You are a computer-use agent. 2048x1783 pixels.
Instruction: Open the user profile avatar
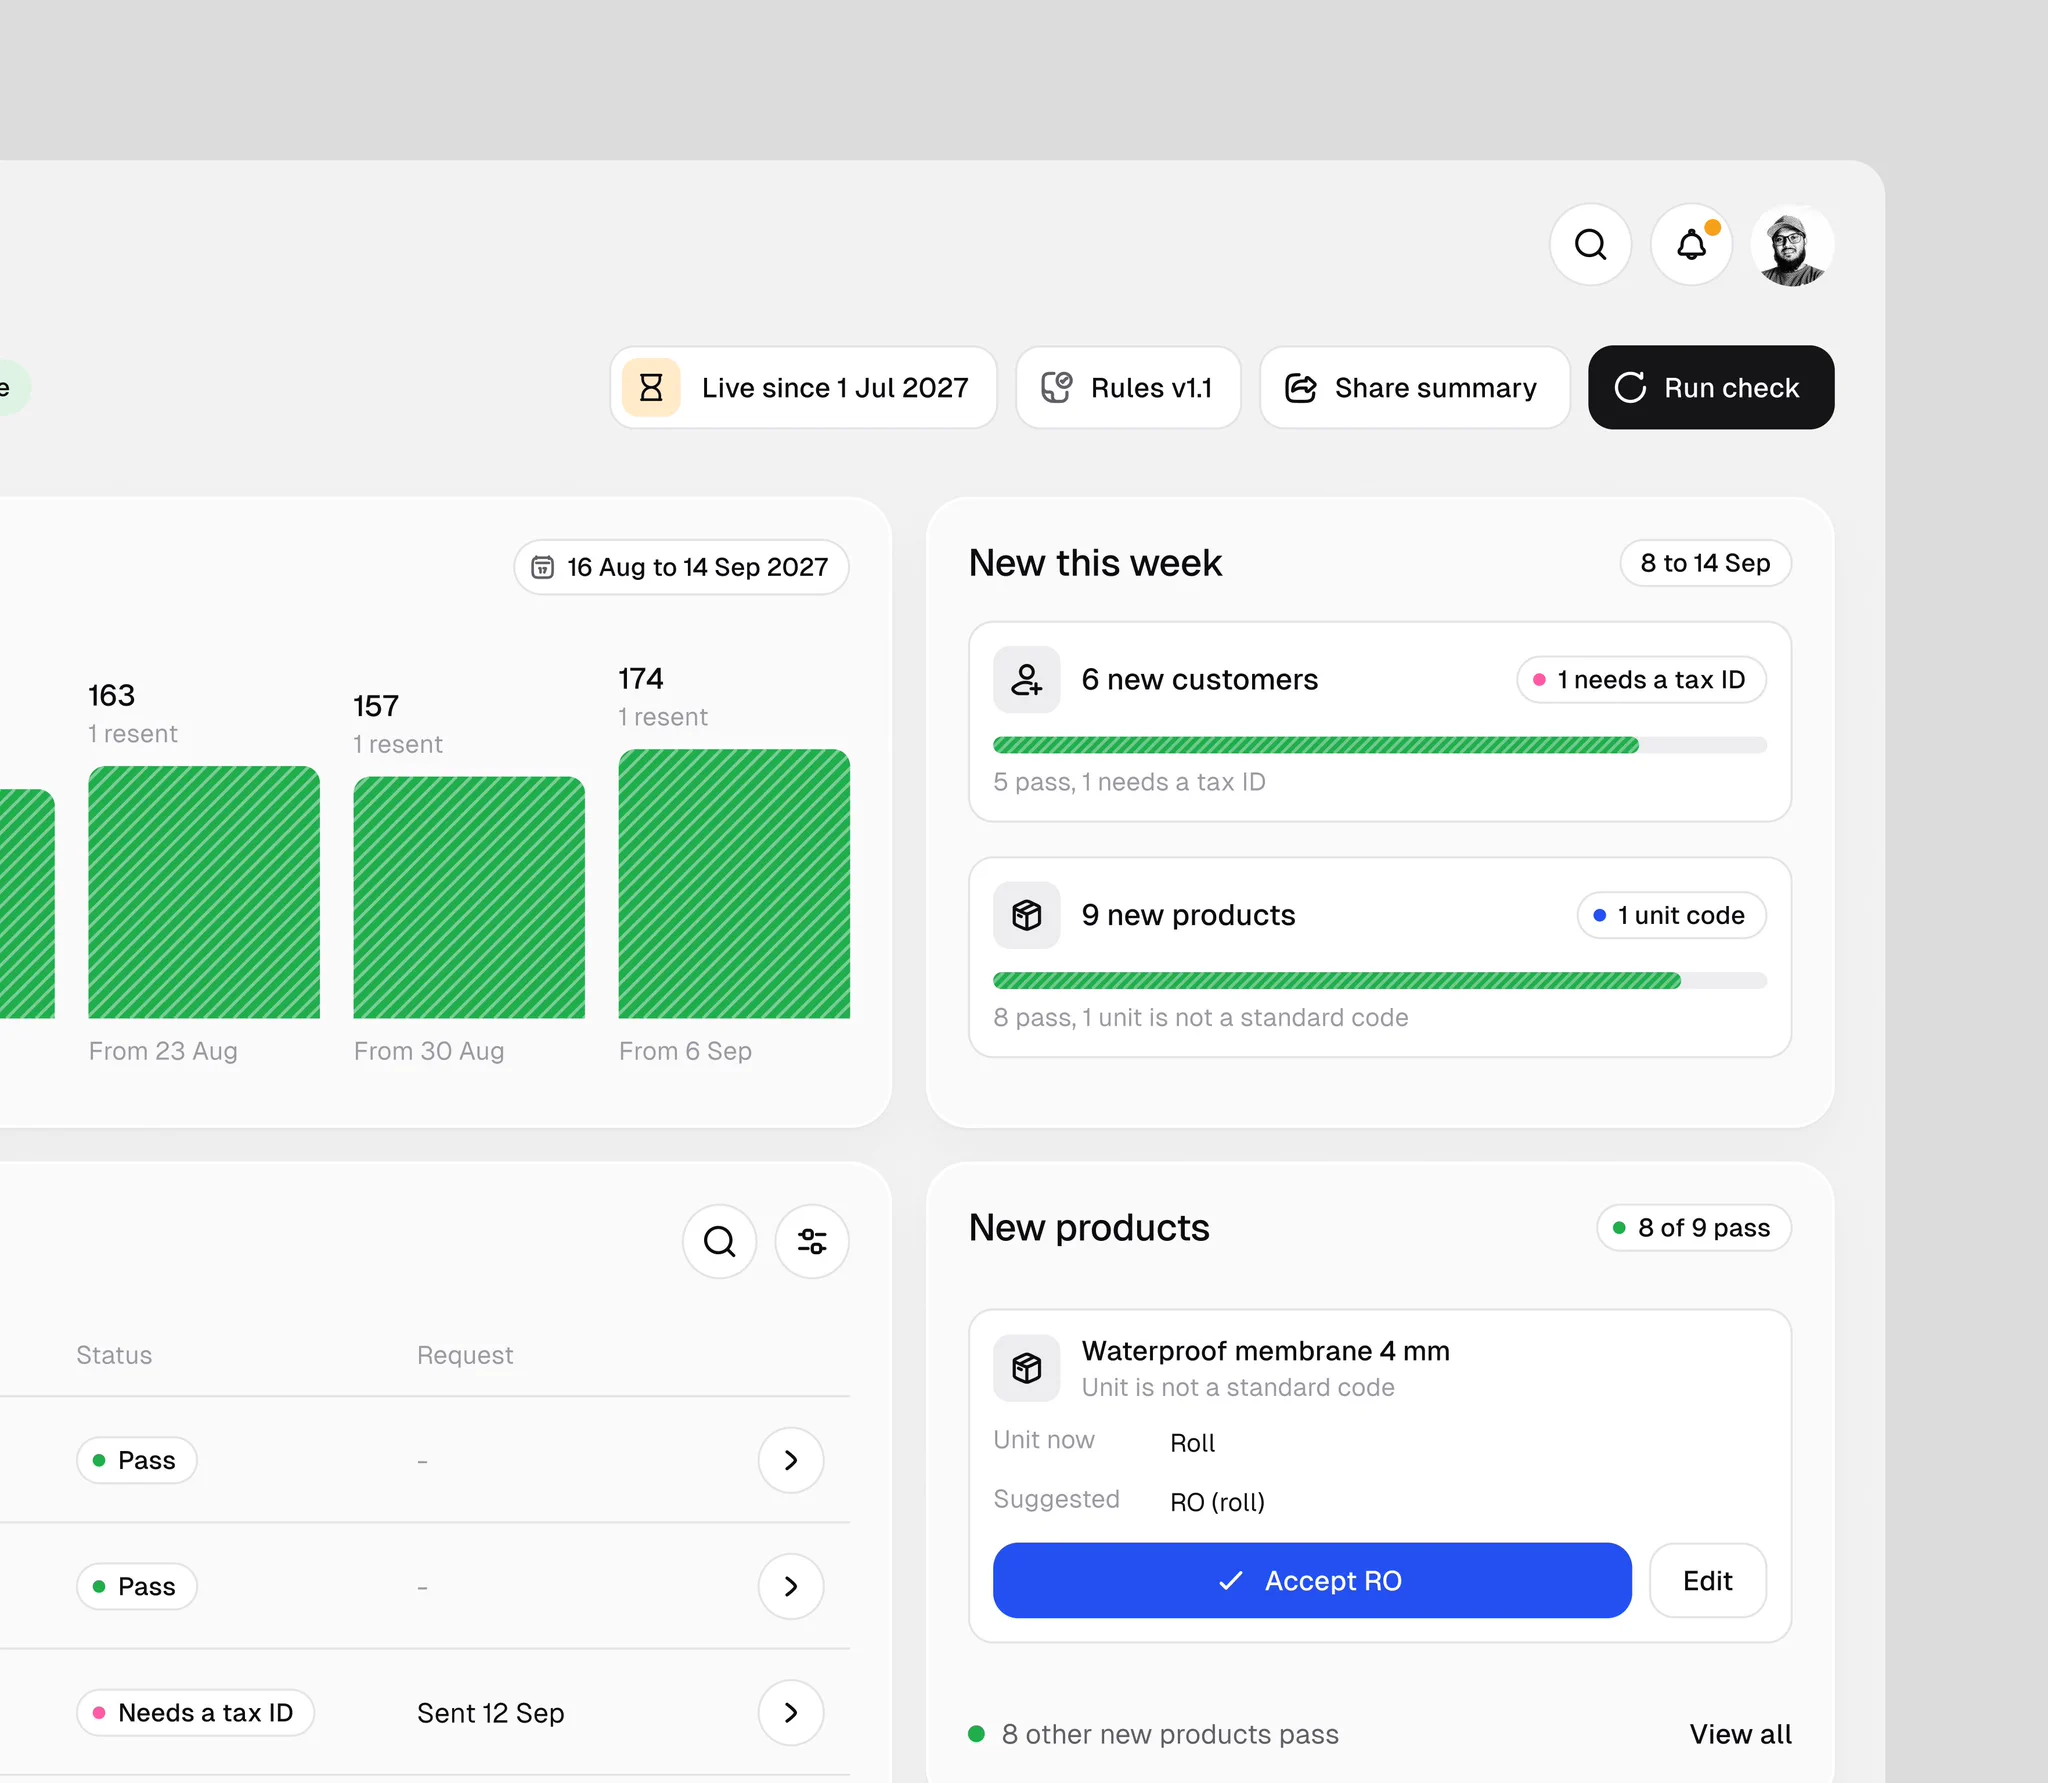(x=1792, y=245)
